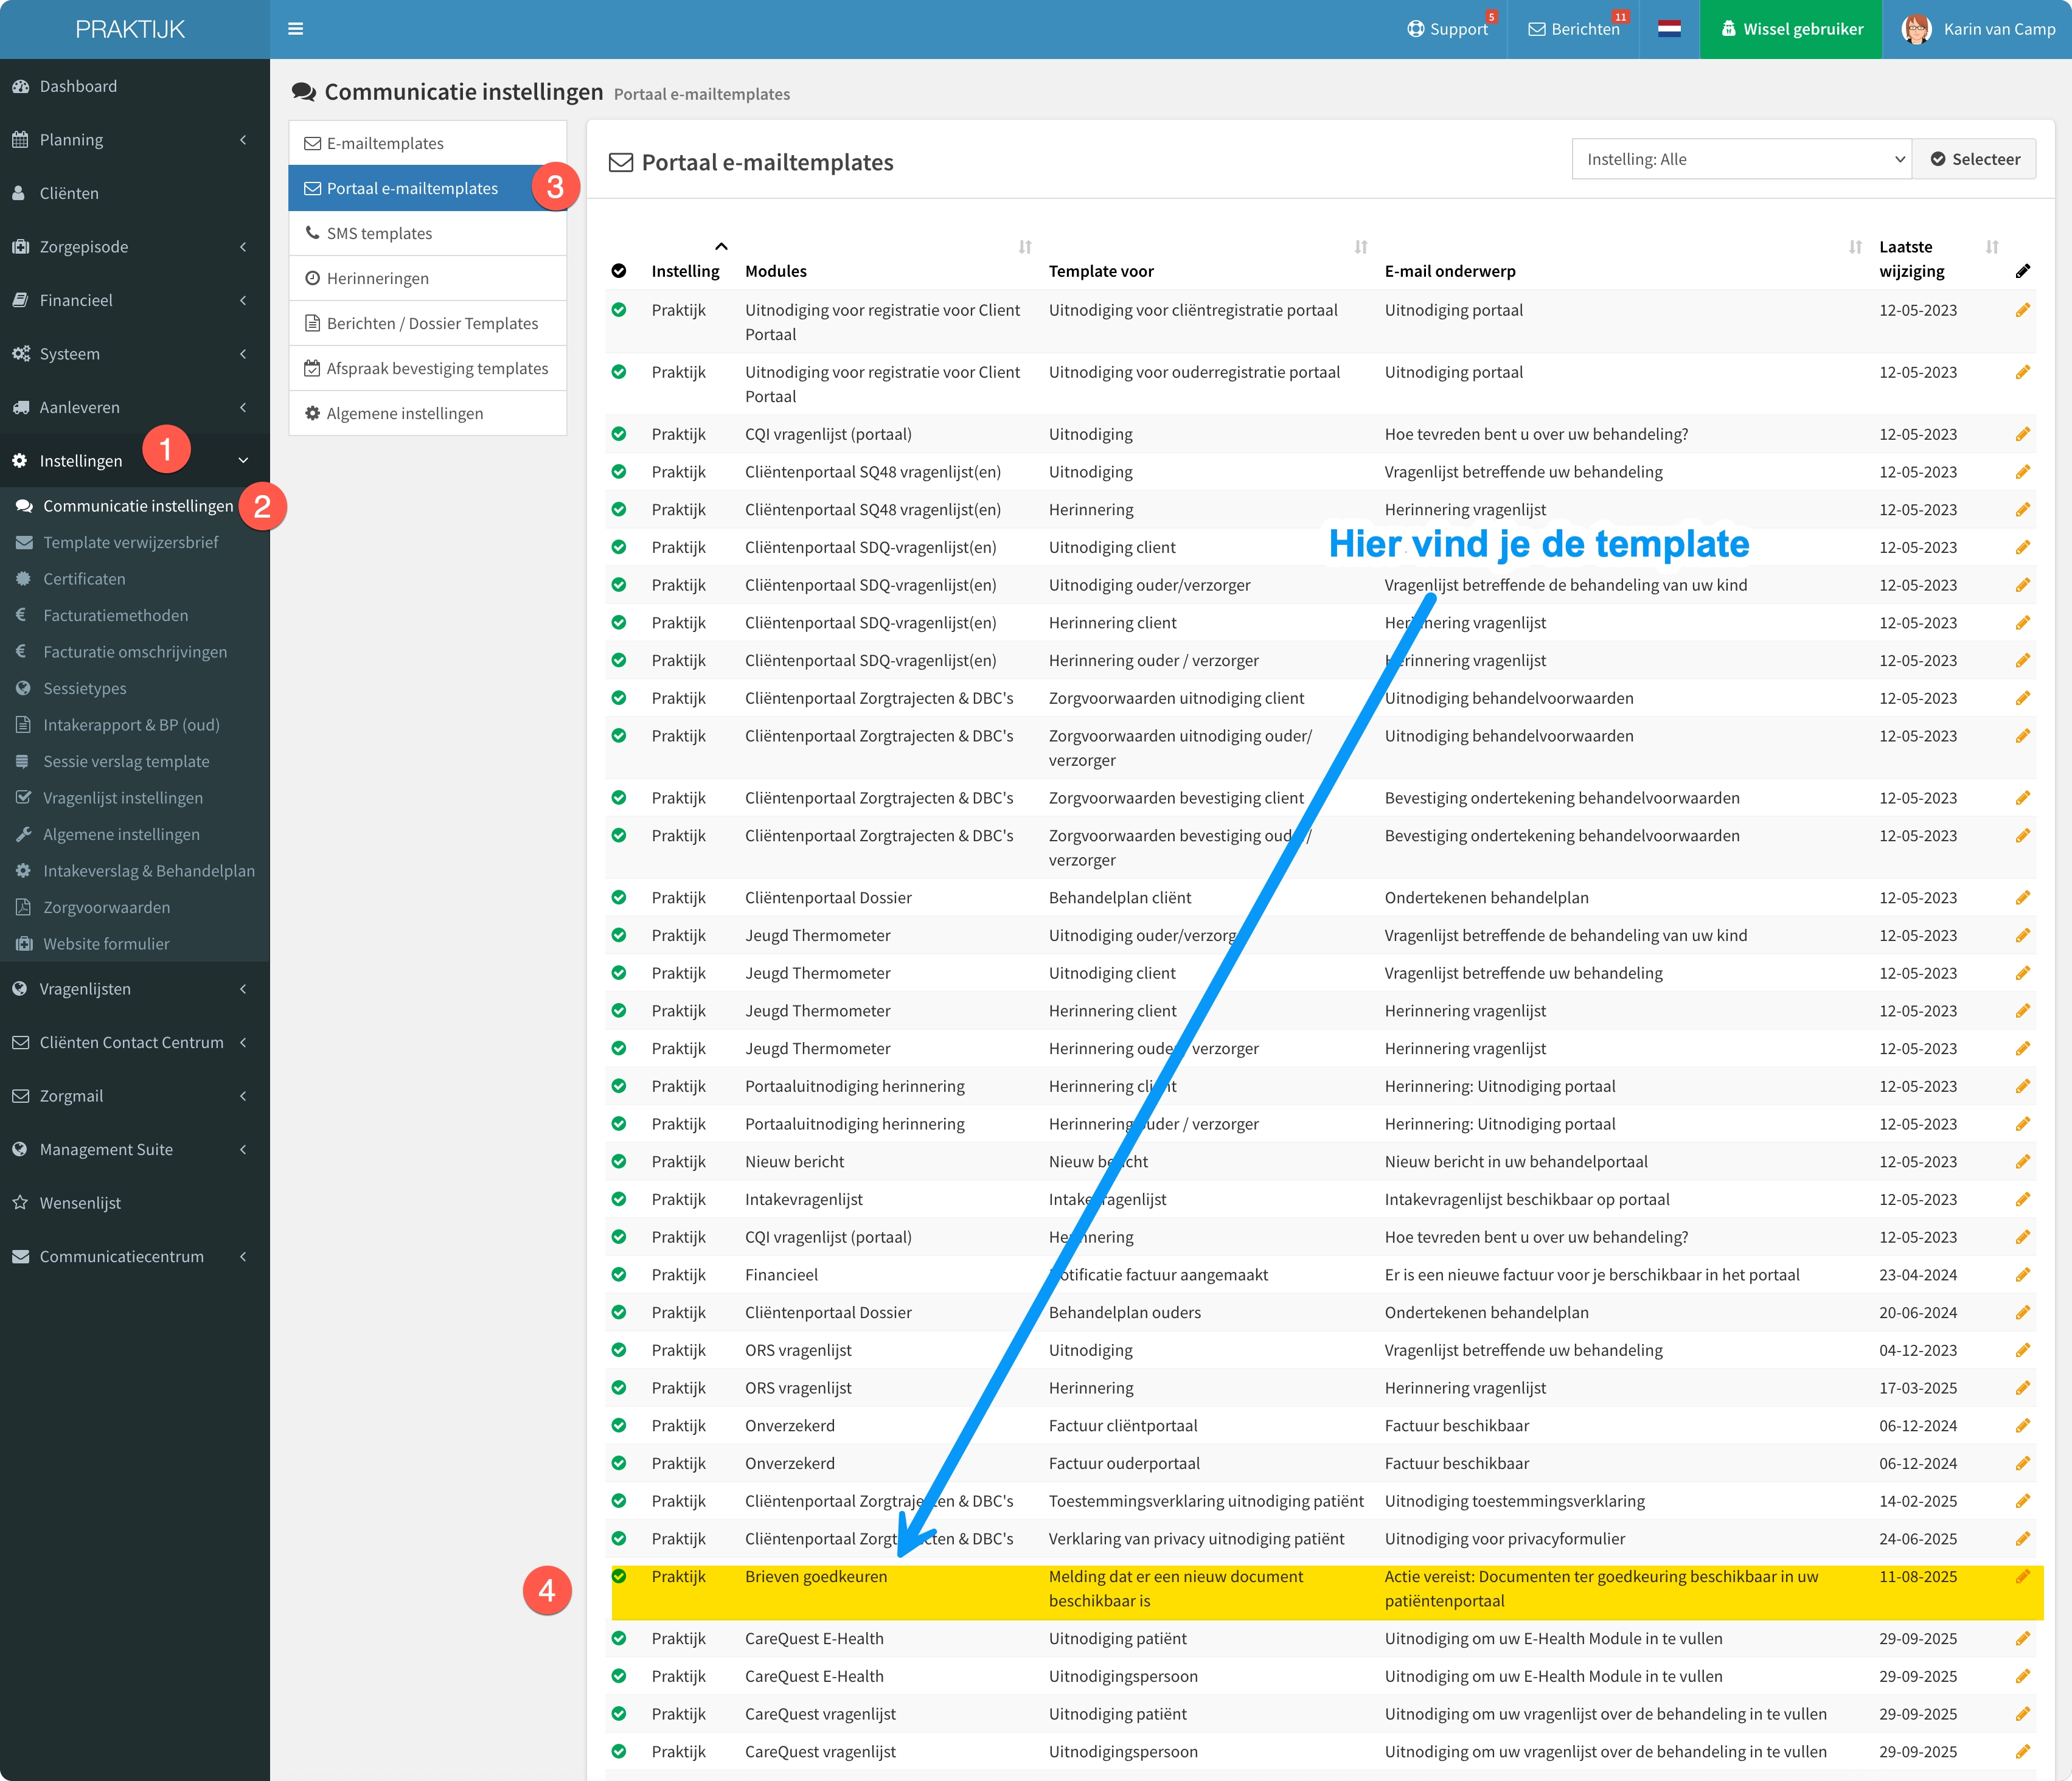Edit the Factuur ouderportaal template

click(2023, 1463)
